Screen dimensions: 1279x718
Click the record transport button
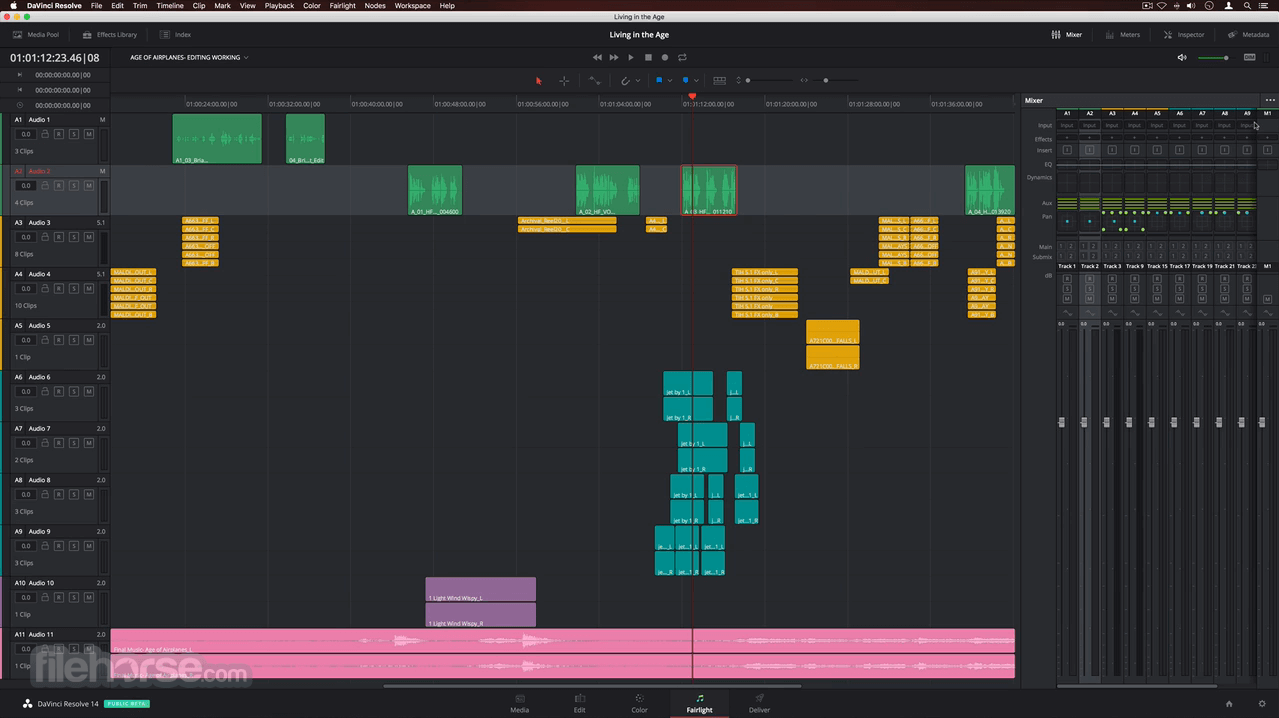(x=665, y=57)
